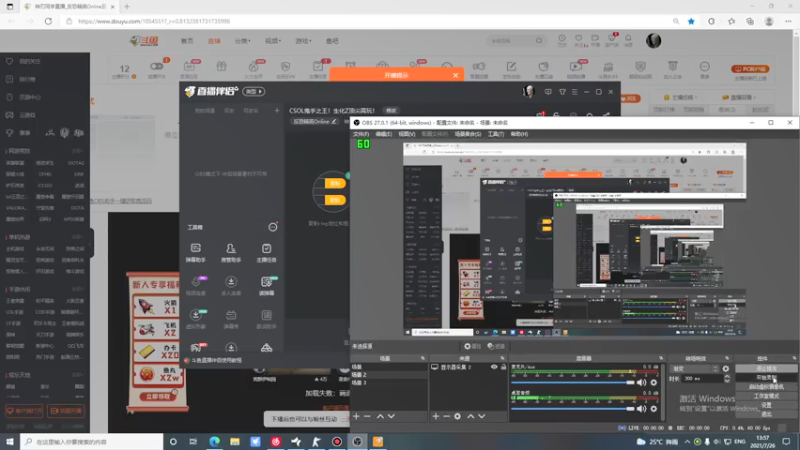The width and height of the screenshot is (800, 450).
Task: Add a new scene in OBS Scenes panel
Action: [x=356, y=416]
